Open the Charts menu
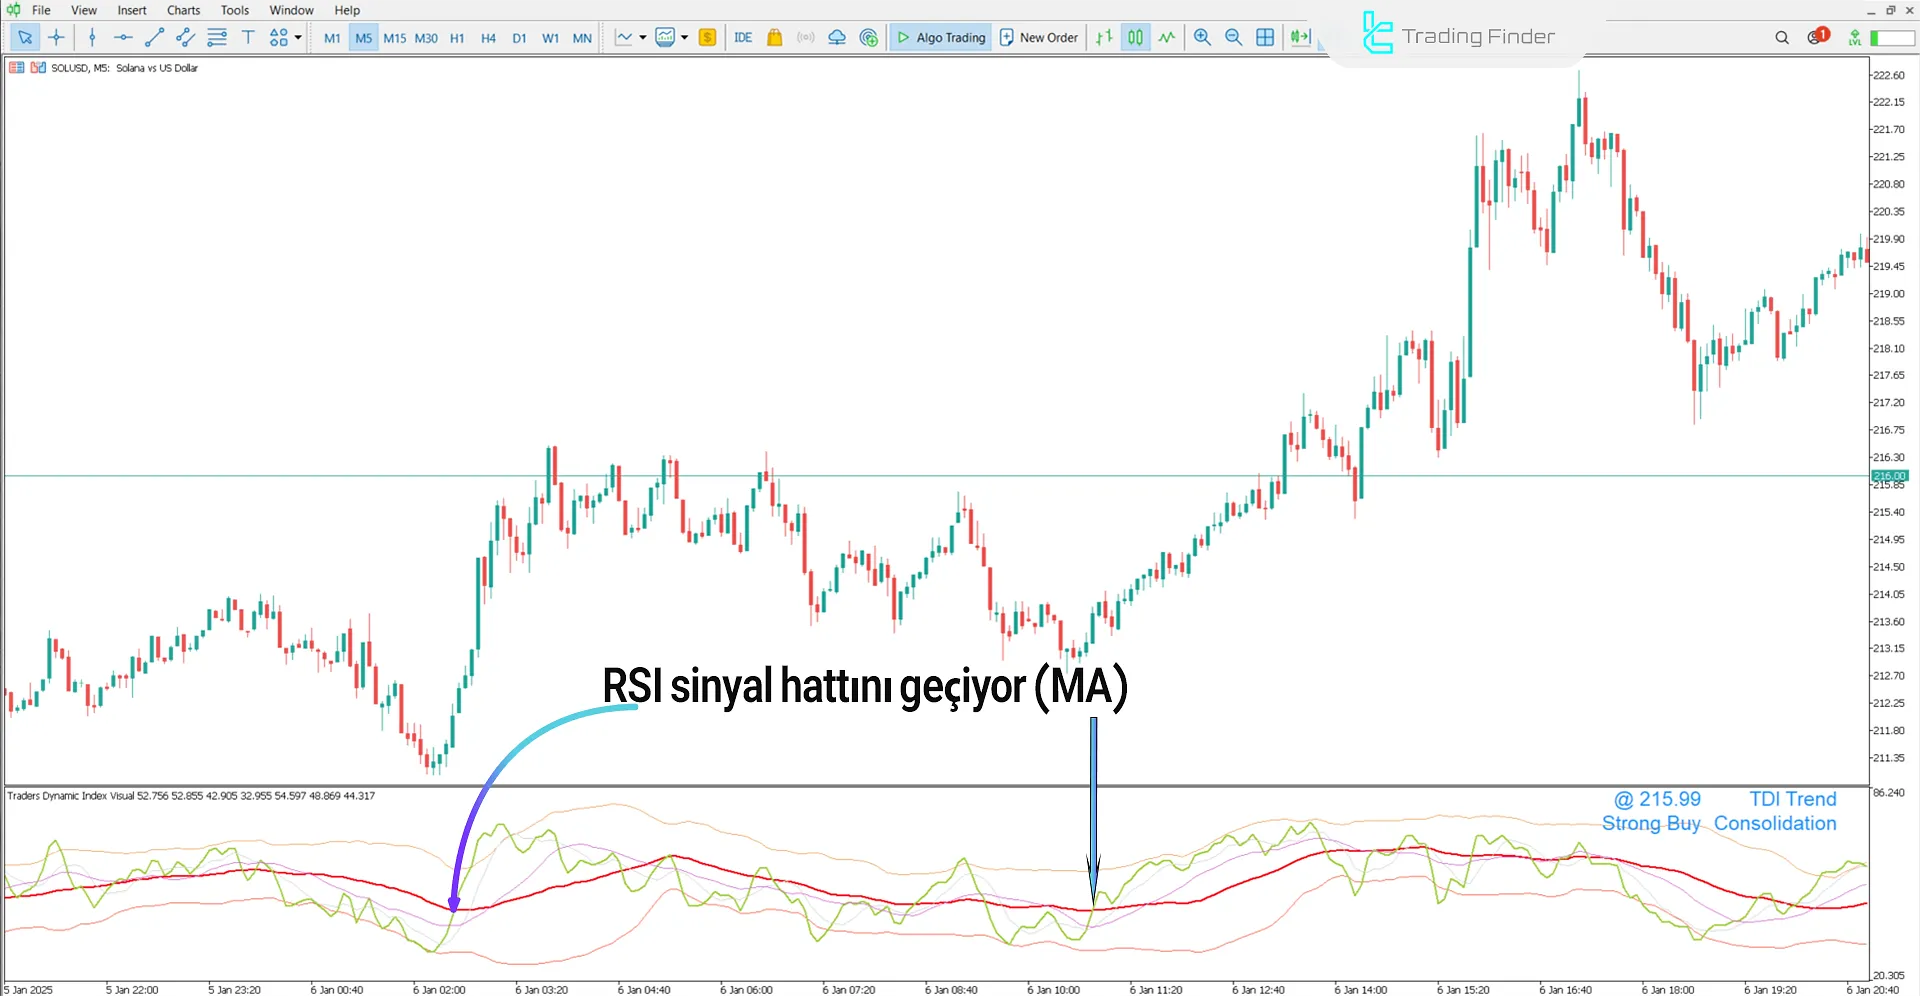The width and height of the screenshot is (1920, 996). 183,10
